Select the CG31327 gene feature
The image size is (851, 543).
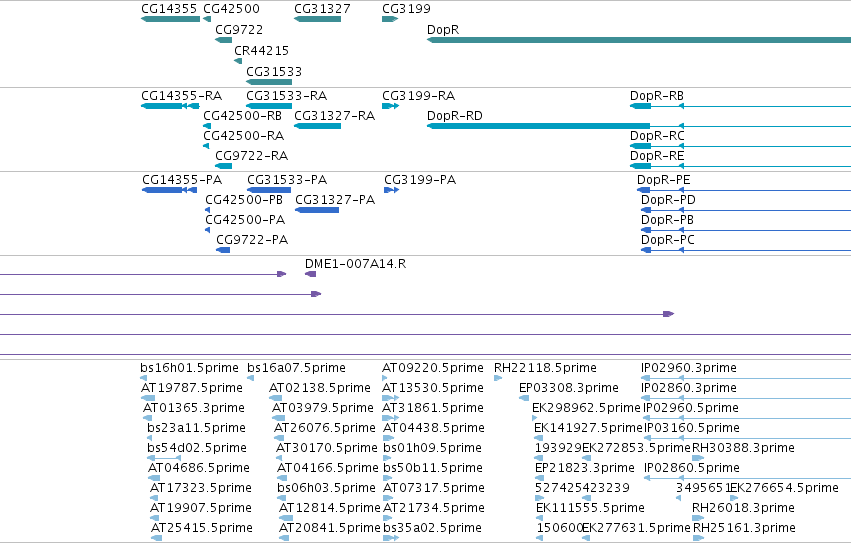point(317,19)
